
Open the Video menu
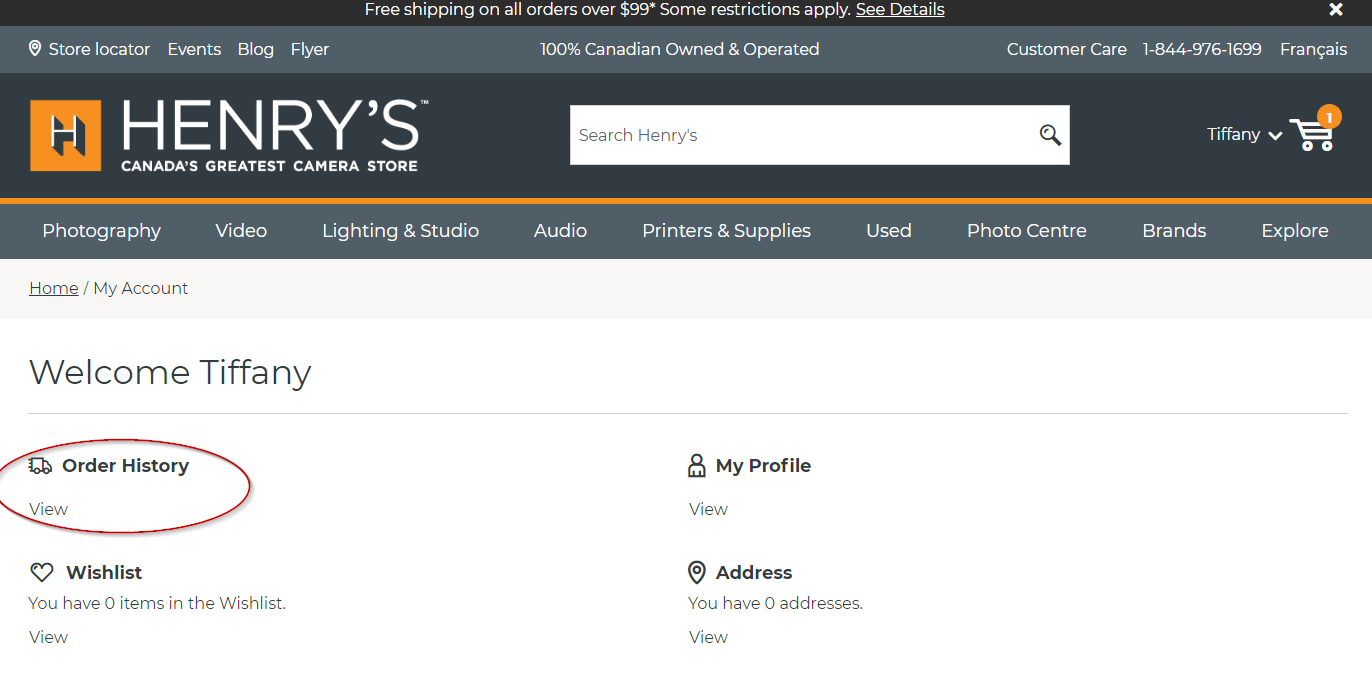[x=241, y=231]
